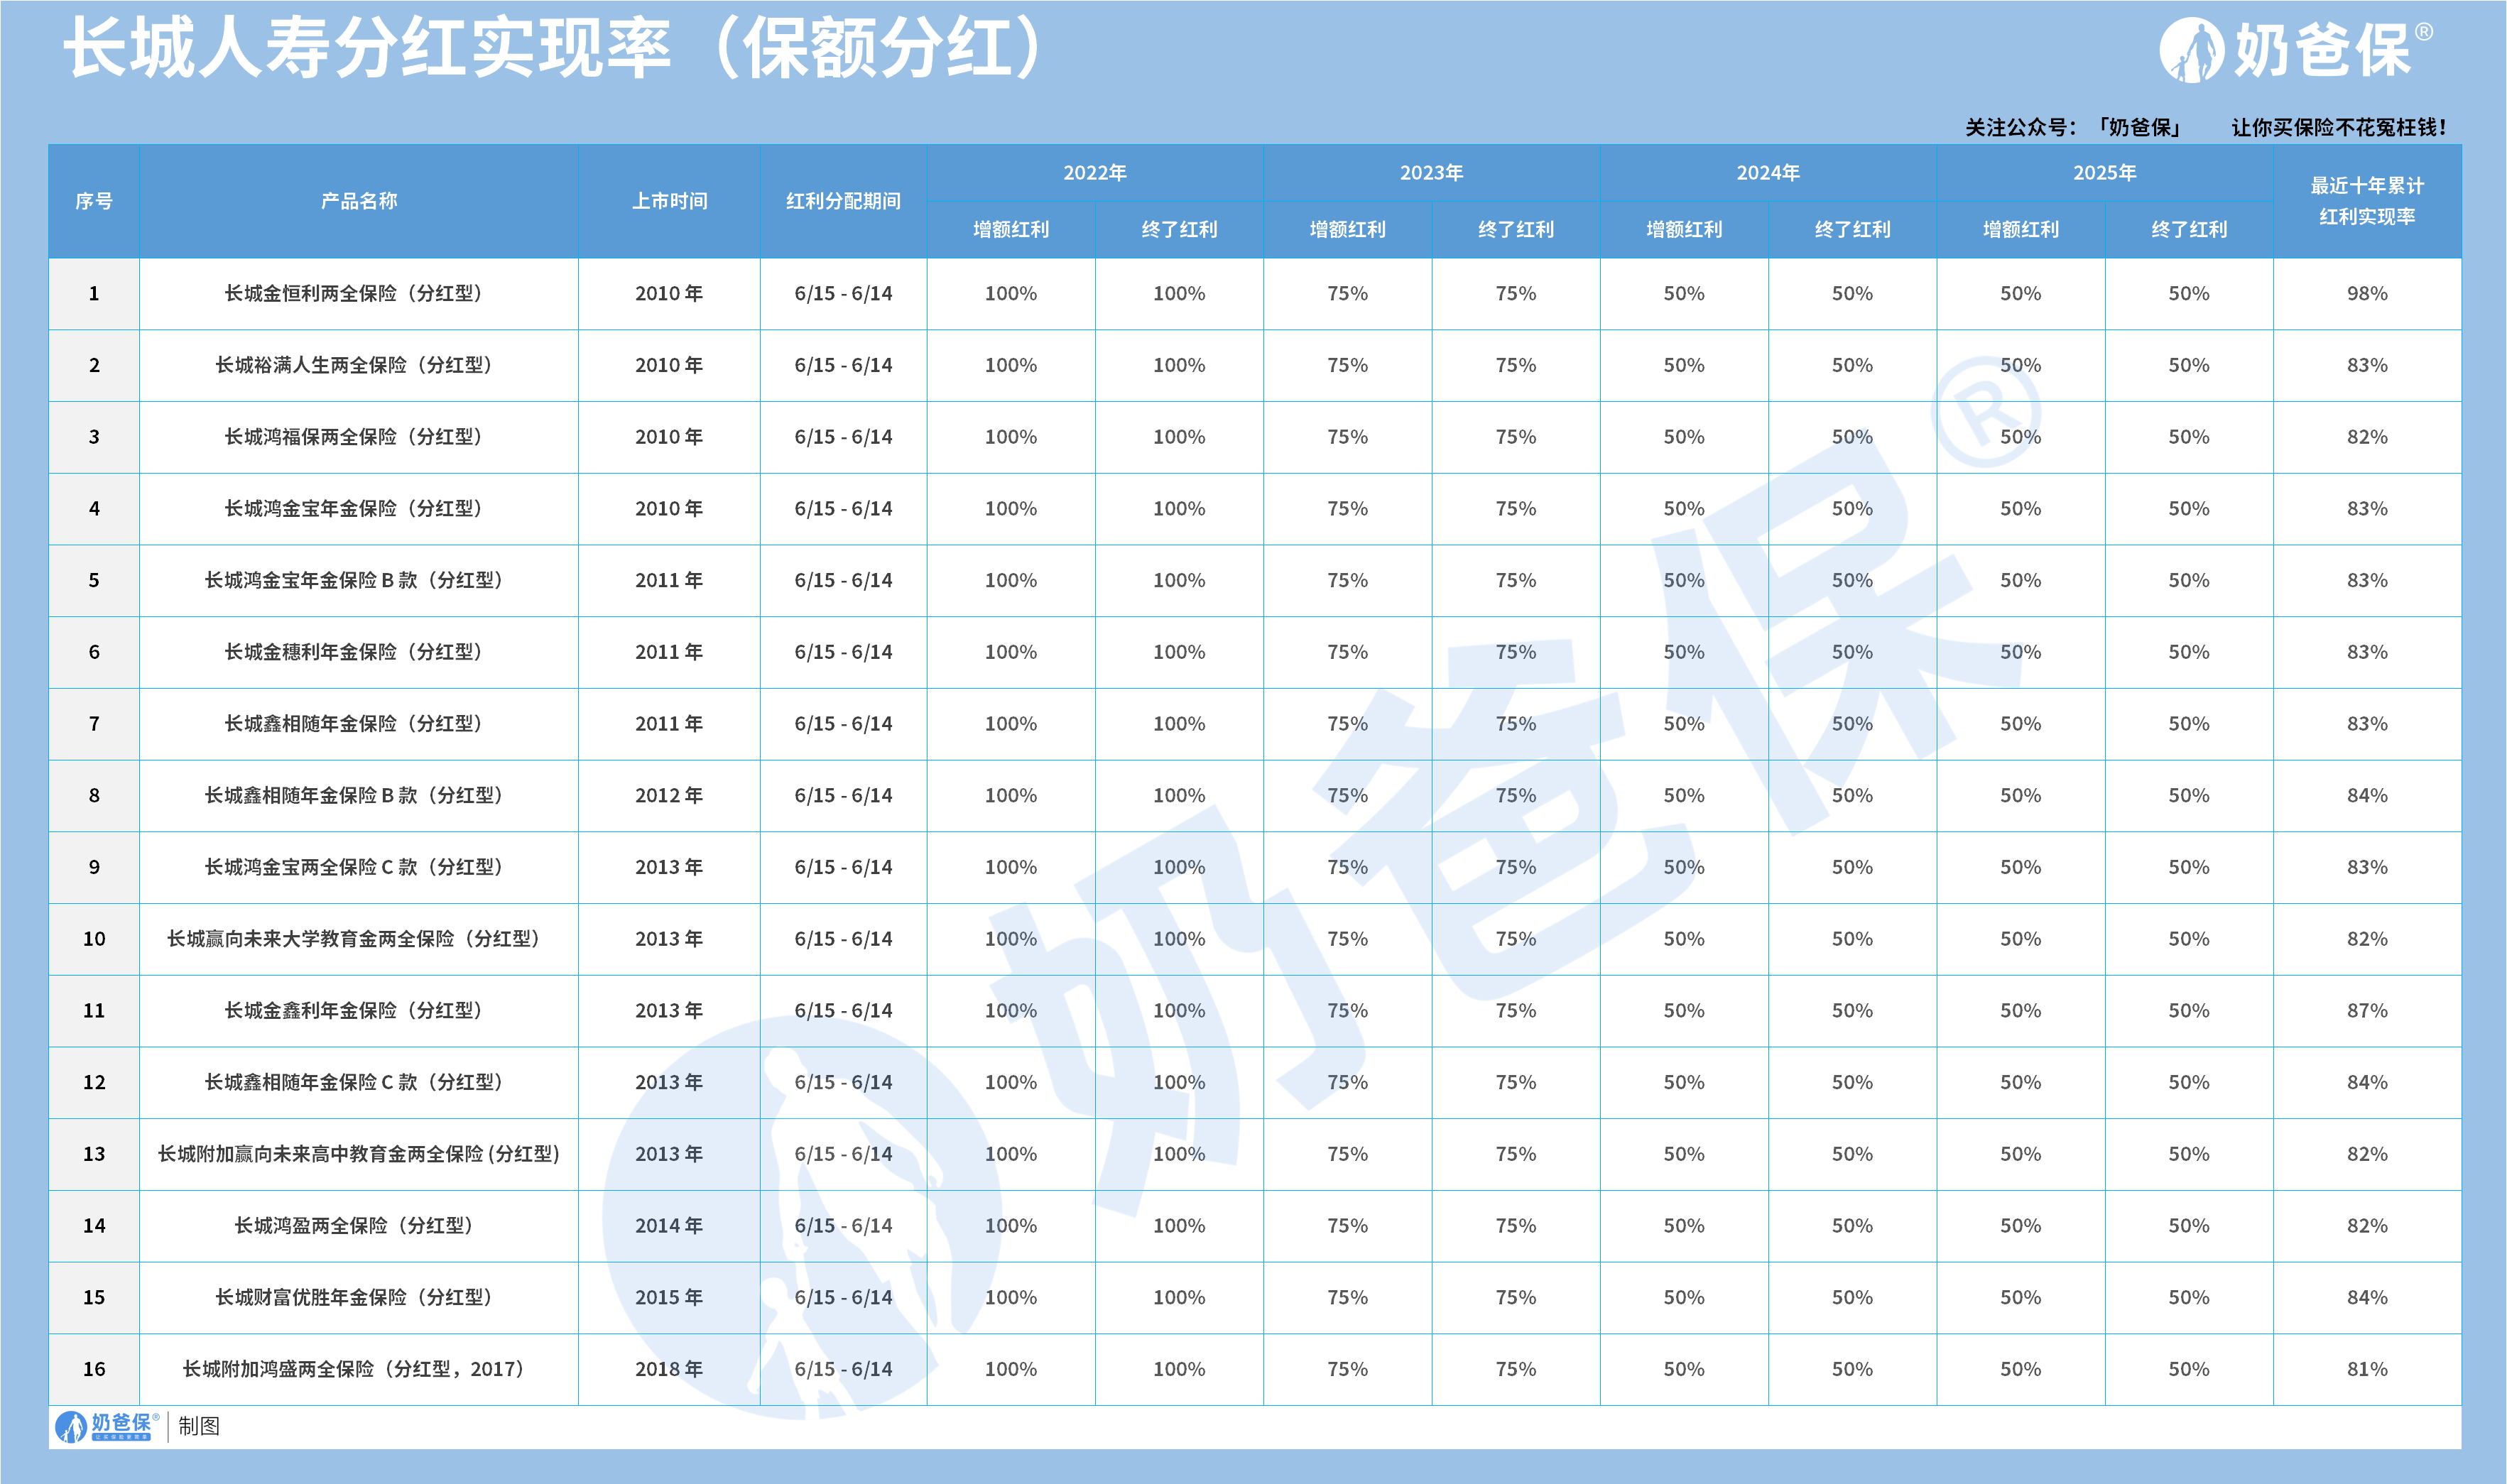This screenshot has height=1484, width=2507.
Task: Click the 2014年 listing year of 长城鸿盈
Action: click(x=669, y=1225)
